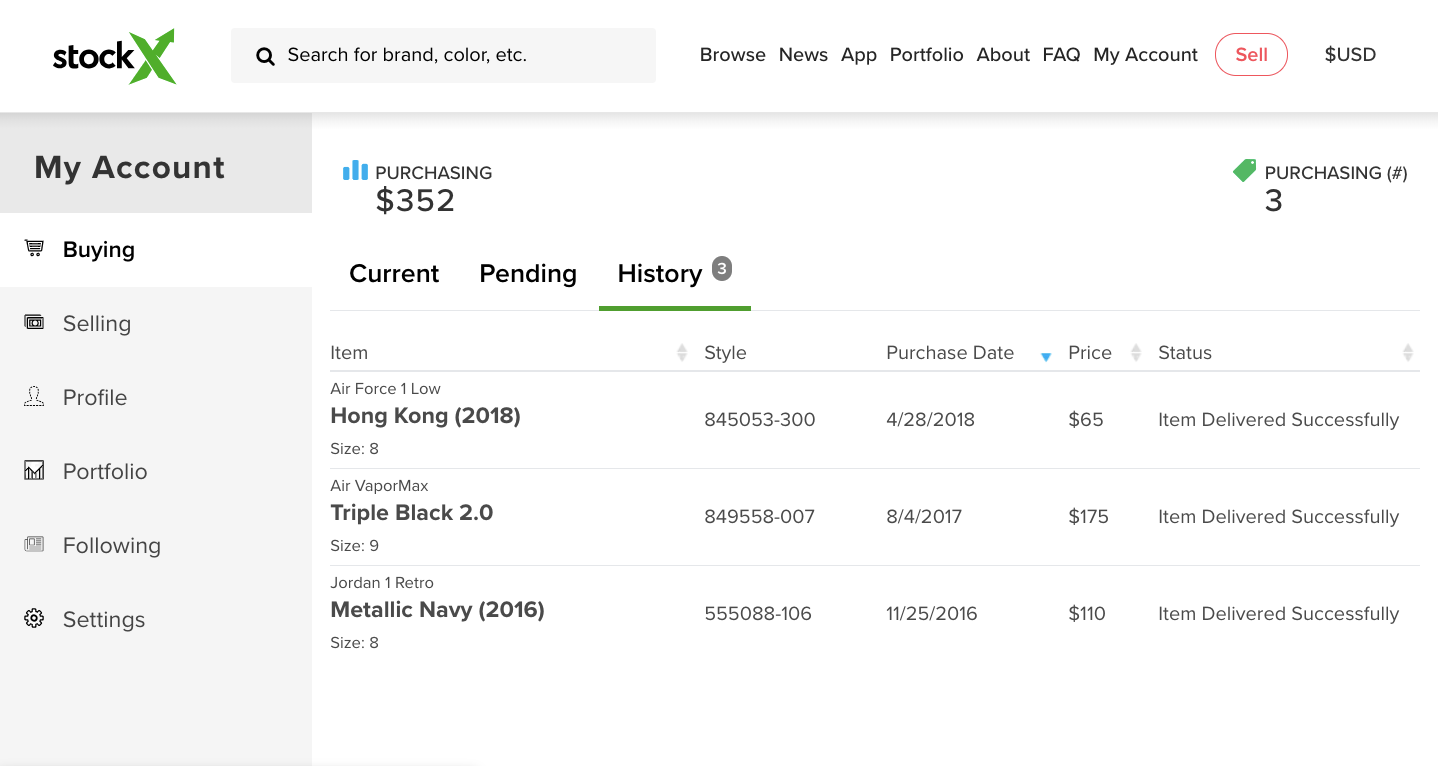Viewport: 1438px width, 766px height.
Task: Click purchase date 11/25/2016
Action: coord(932,614)
